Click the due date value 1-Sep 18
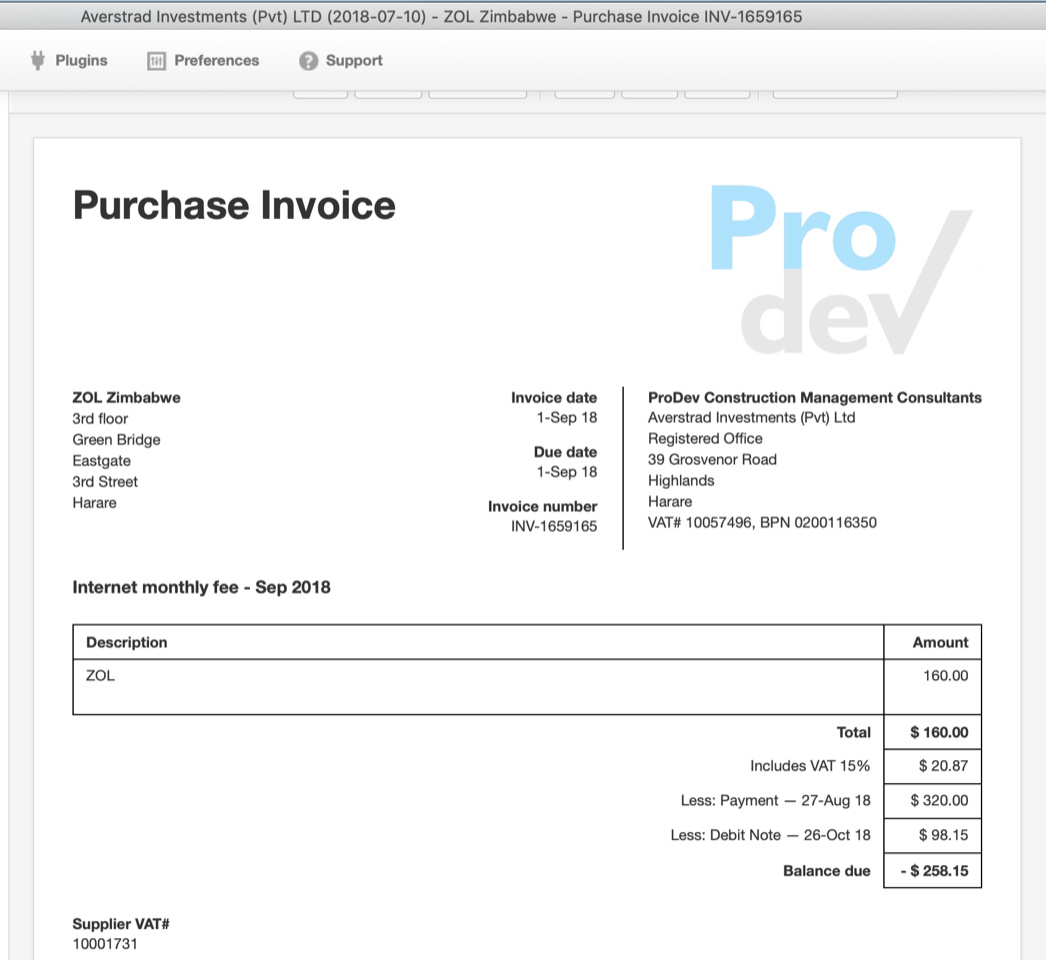This screenshot has height=960, width=1046. pyautogui.click(x=566, y=472)
